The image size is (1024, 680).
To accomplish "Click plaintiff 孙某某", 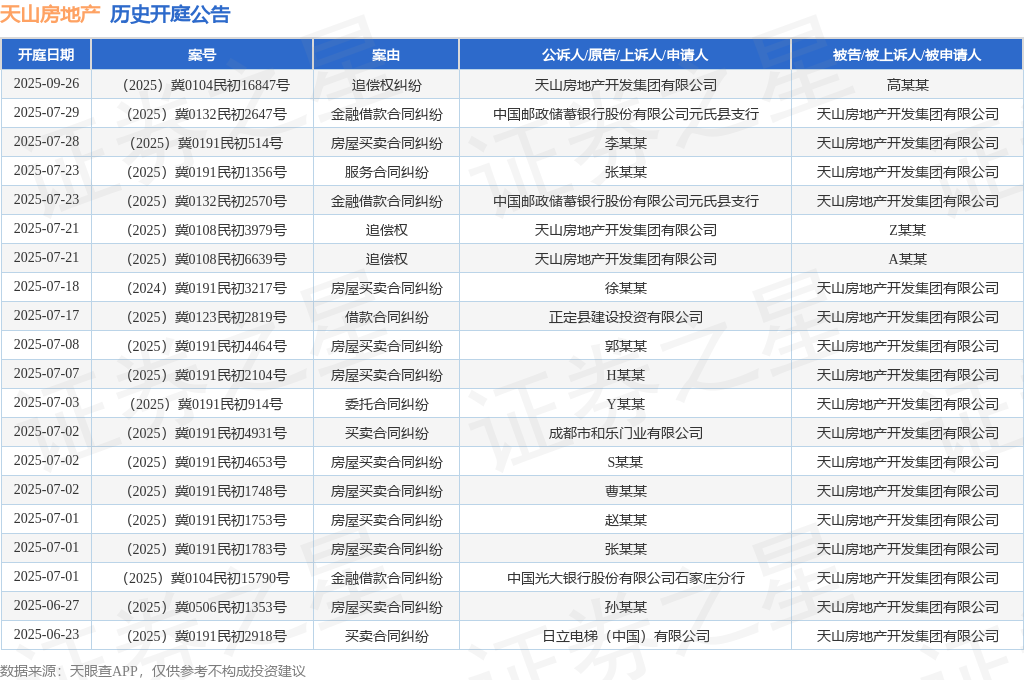I will [x=626, y=607].
